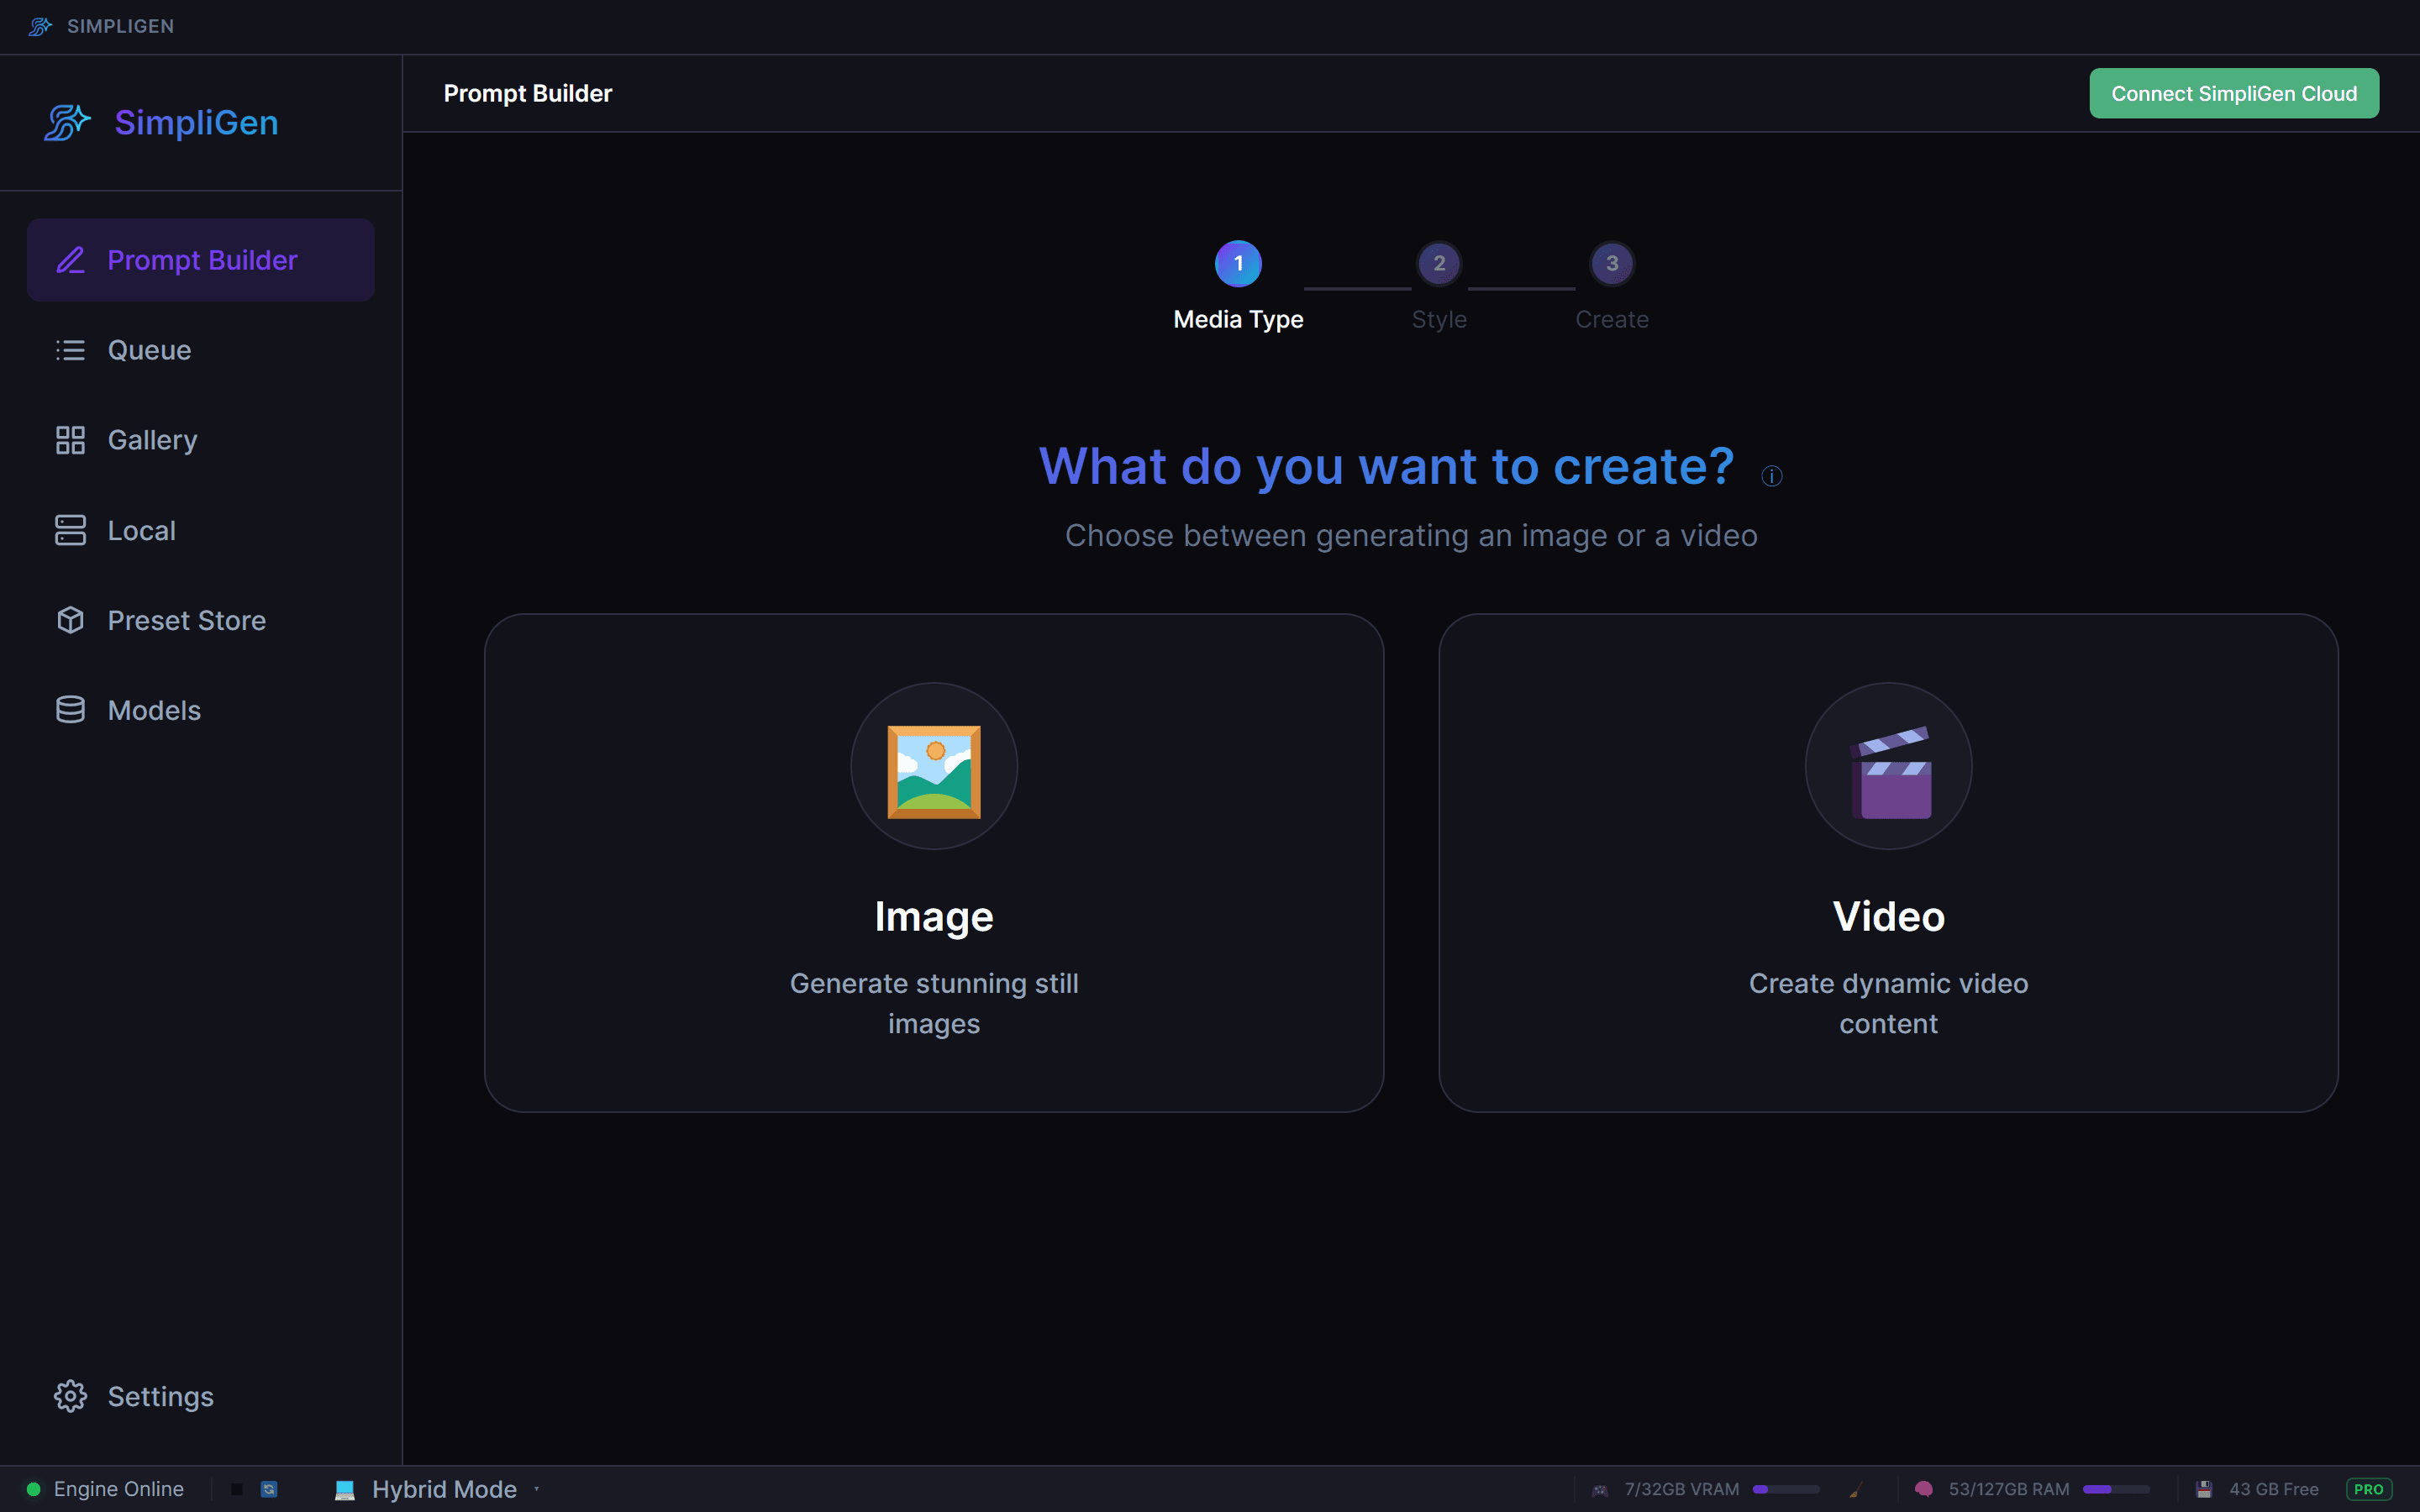Click the floppy disk storage icon
The image size is (2420, 1512).
point(2203,1489)
